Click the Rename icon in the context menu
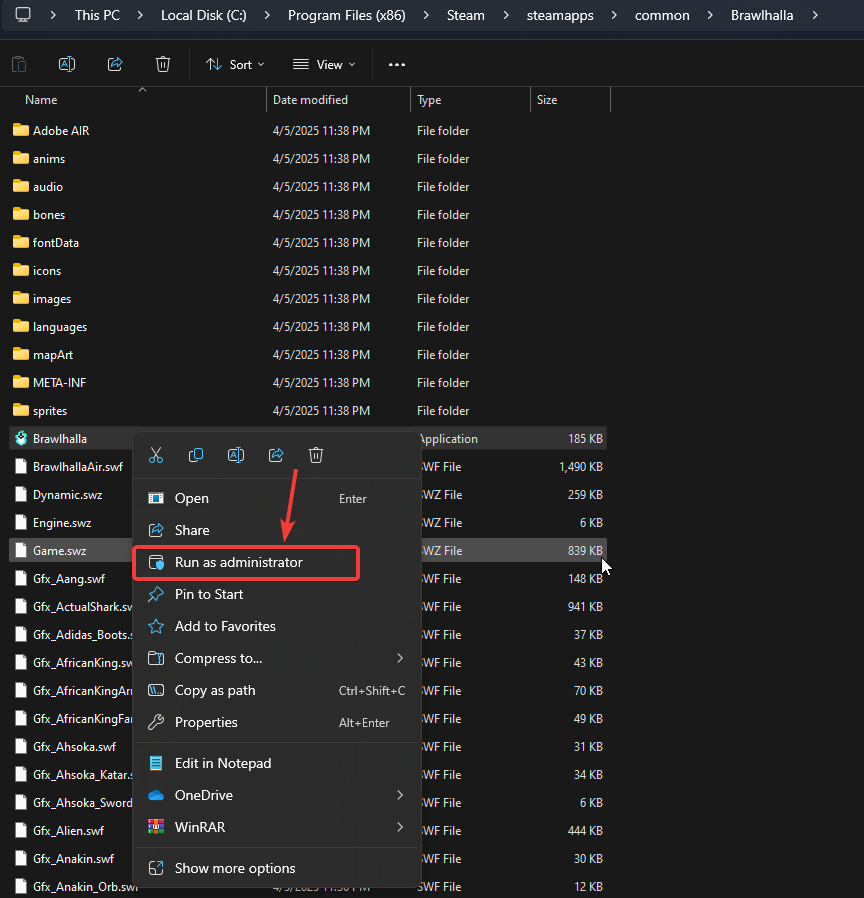864x898 pixels. pyautogui.click(x=236, y=455)
